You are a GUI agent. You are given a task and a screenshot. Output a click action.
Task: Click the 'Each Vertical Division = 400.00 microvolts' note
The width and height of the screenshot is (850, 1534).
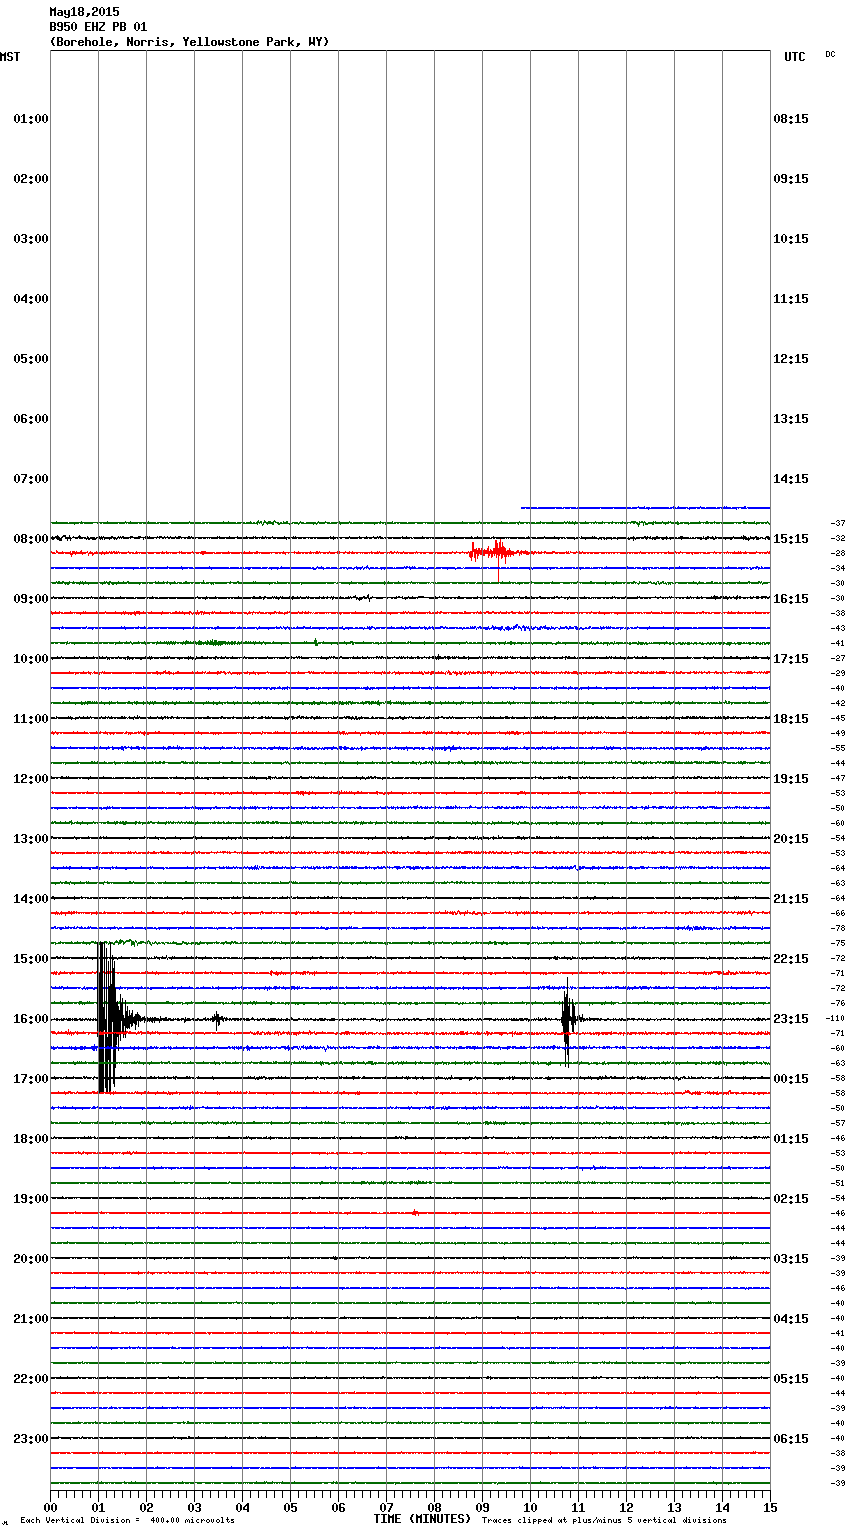click(x=127, y=1521)
